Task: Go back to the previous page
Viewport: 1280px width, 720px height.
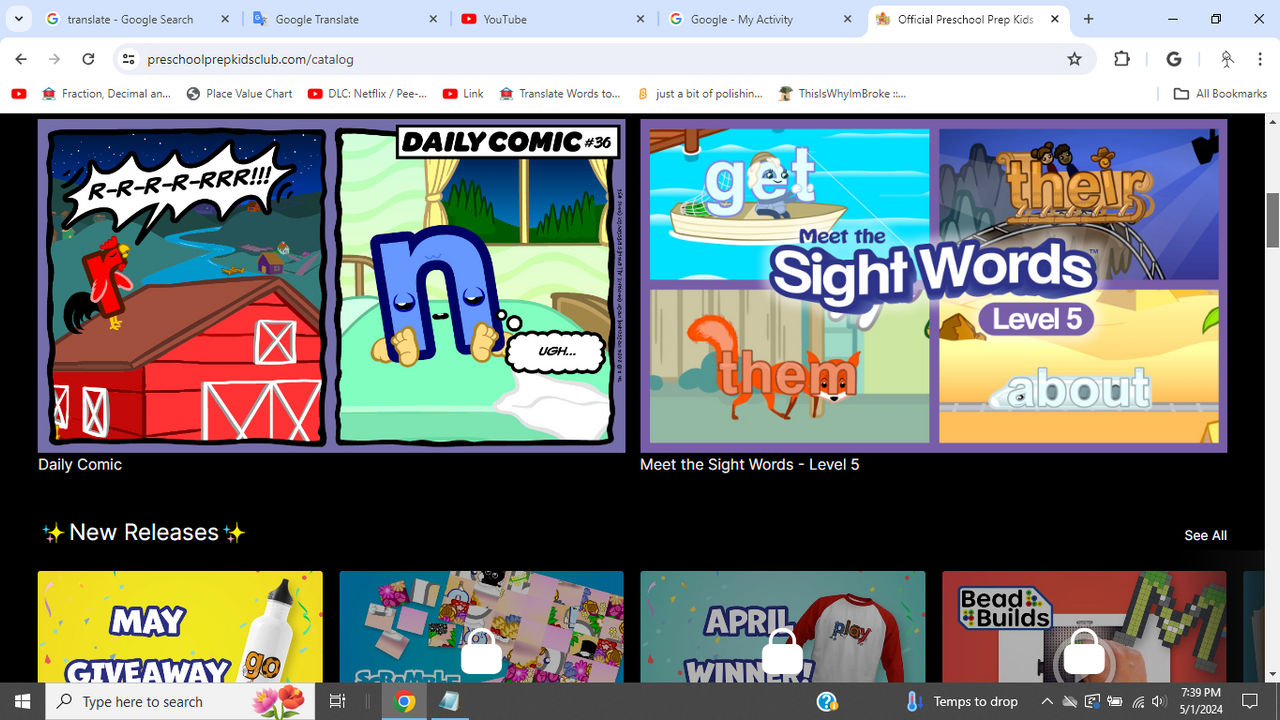Action: click(x=21, y=59)
